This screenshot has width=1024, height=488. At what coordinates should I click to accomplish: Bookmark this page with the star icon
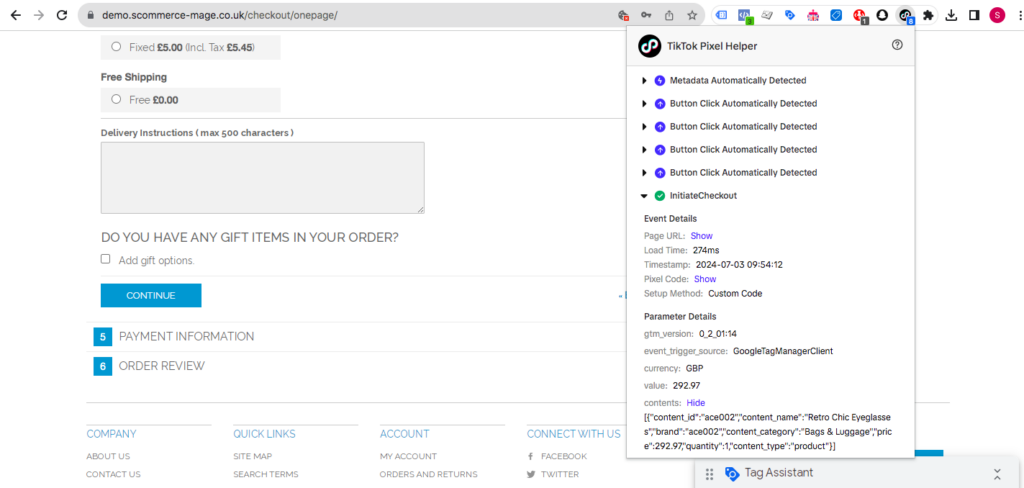pyautogui.click(x=692, y=15)
